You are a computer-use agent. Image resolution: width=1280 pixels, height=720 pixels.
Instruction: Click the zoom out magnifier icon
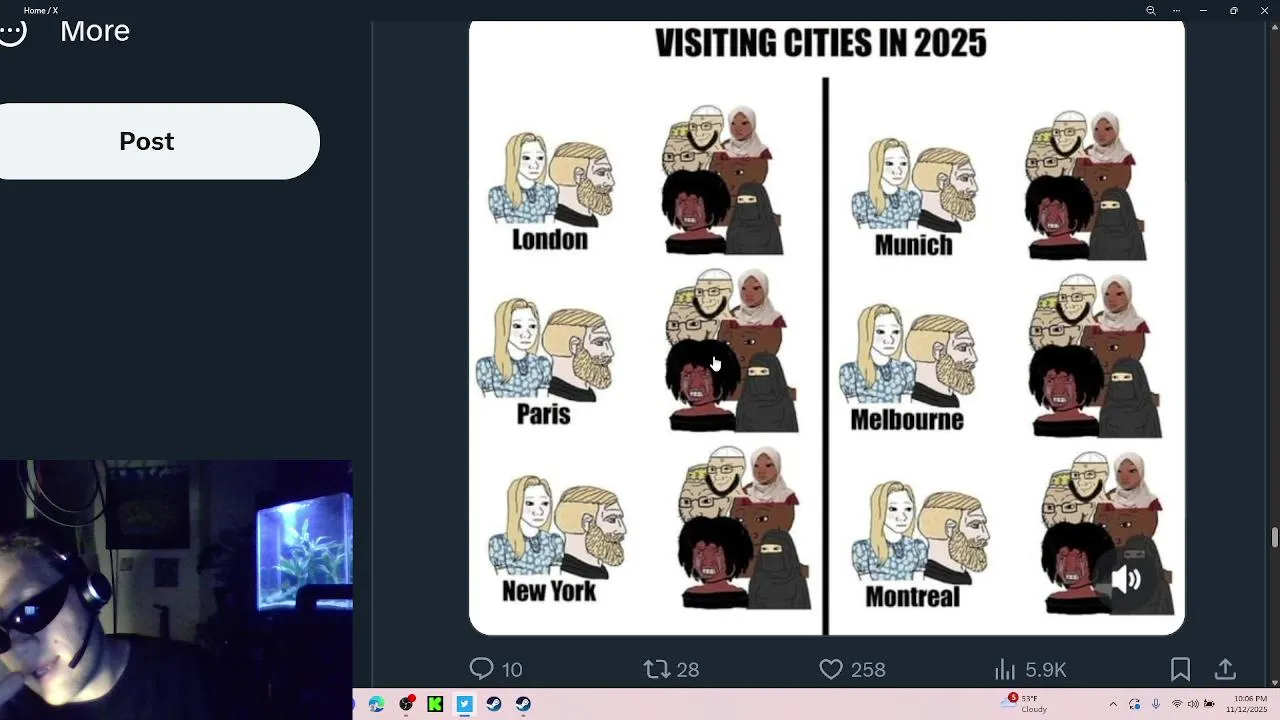[1150, 10]
